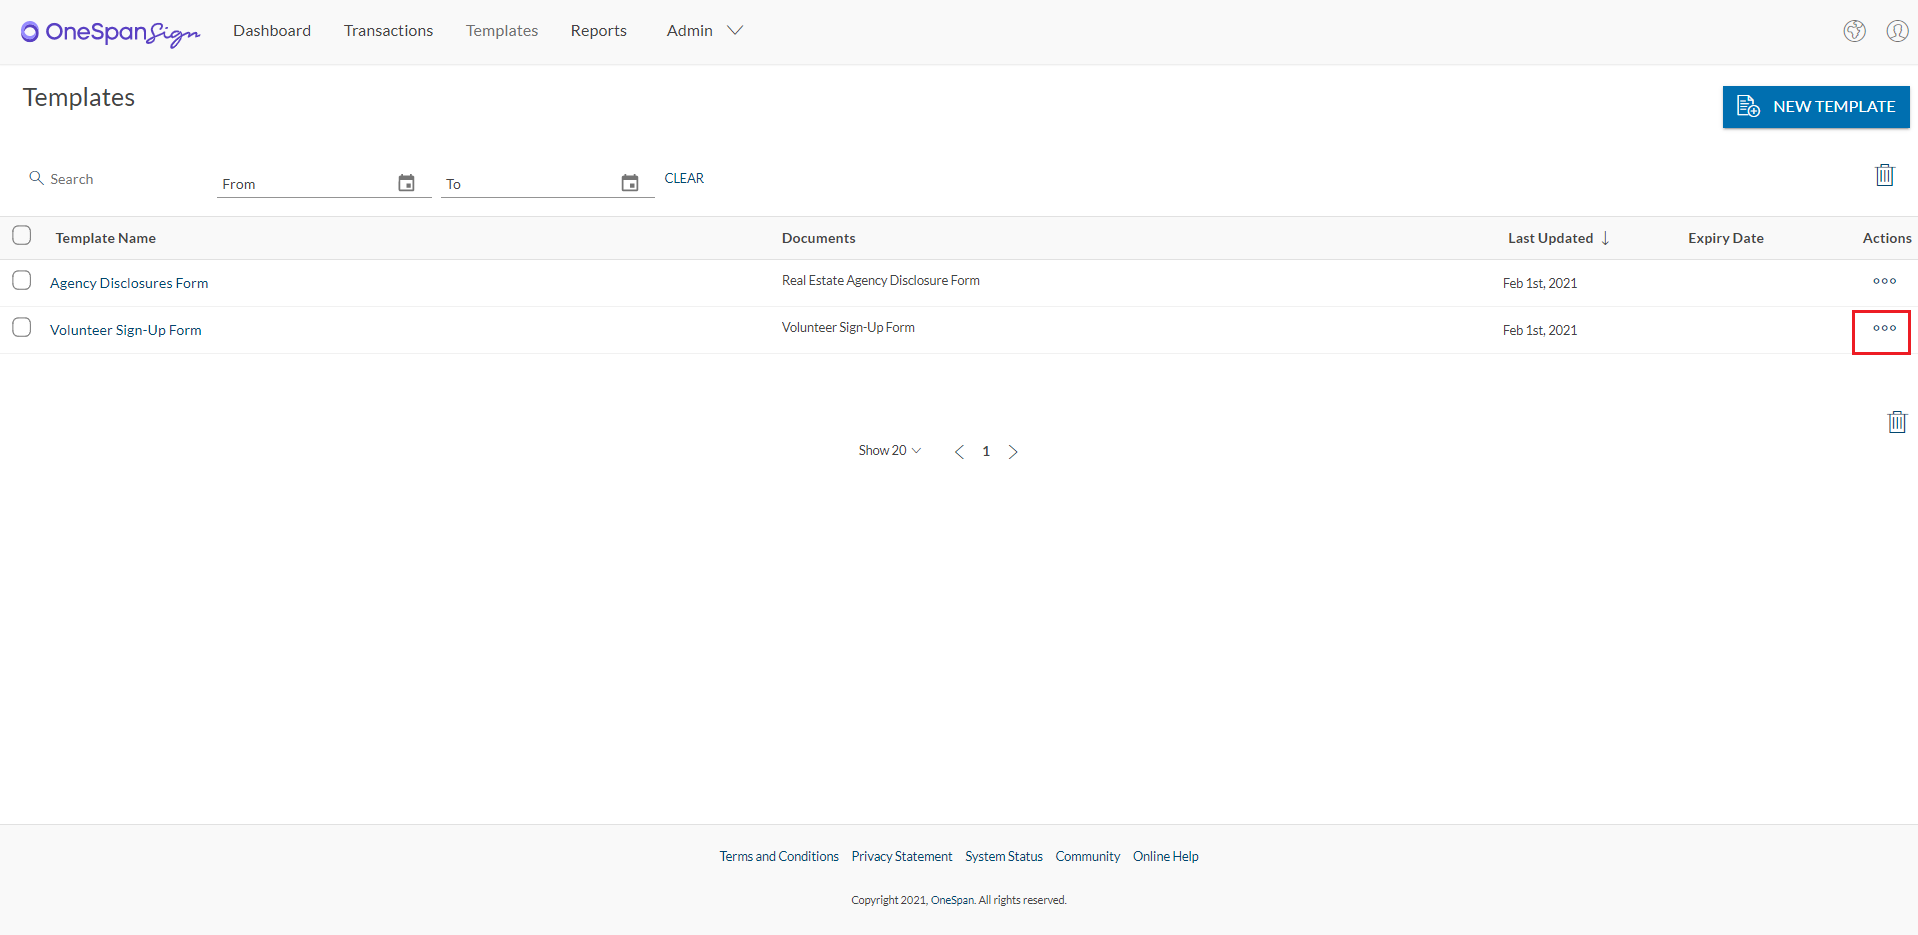Open the language globe icon

(1854, 31)
